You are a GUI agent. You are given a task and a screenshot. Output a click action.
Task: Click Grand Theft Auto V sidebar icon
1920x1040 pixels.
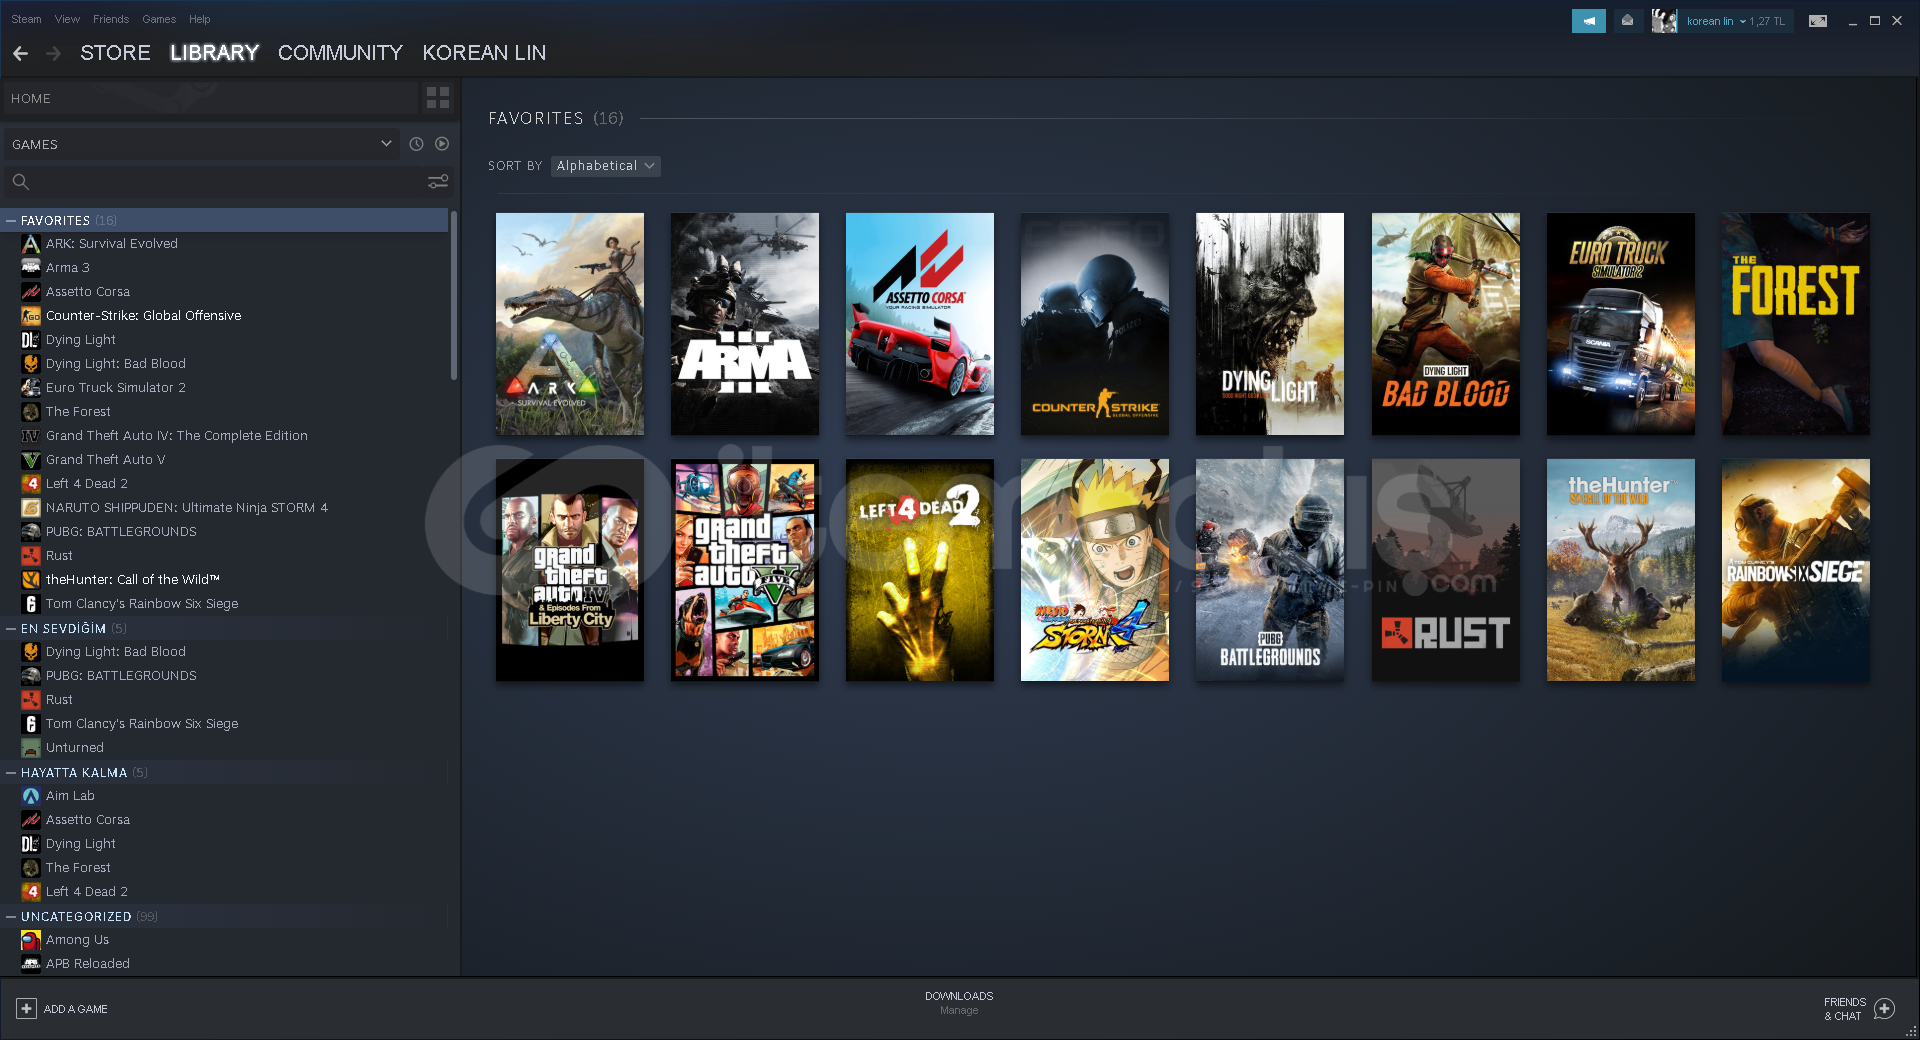point(31,460)
